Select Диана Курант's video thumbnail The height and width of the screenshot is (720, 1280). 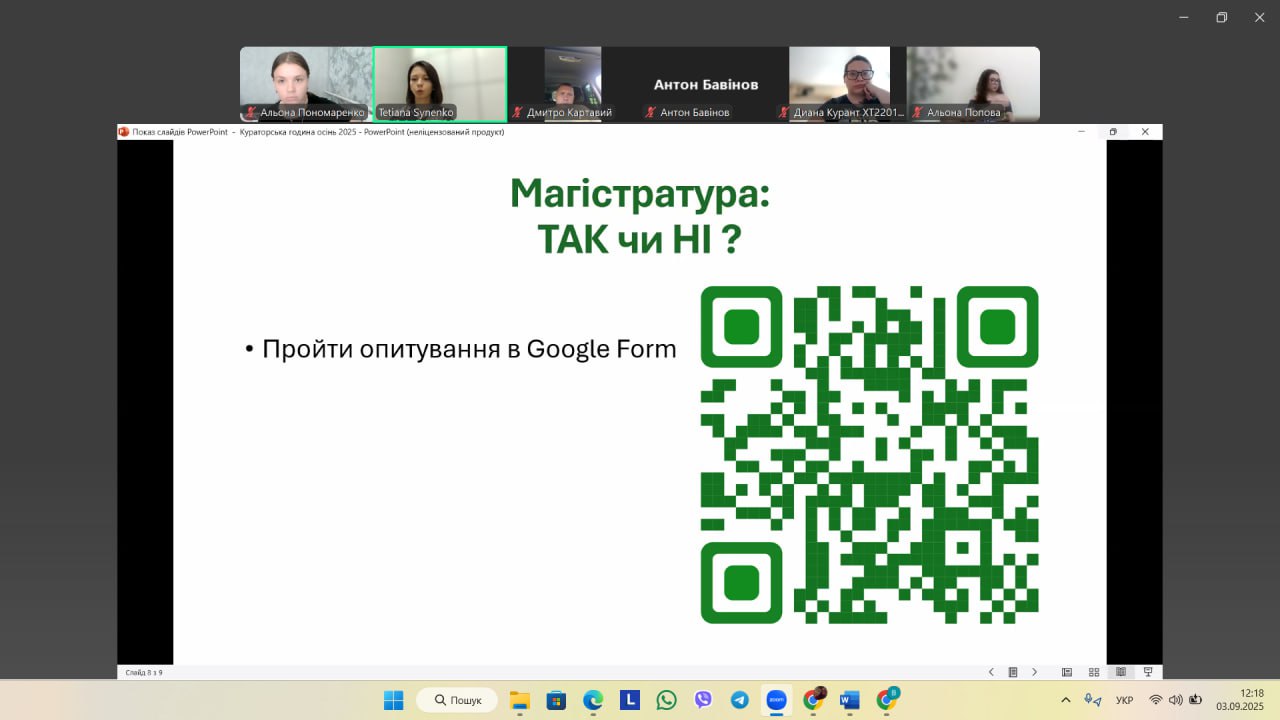(840, 84)
